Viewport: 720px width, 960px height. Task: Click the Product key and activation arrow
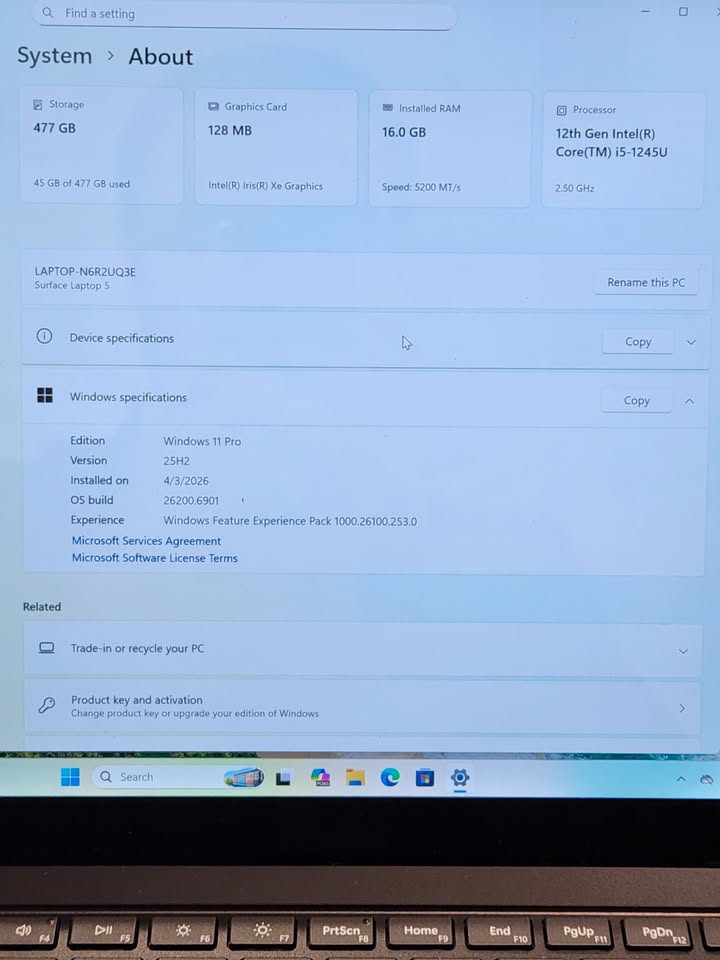tap(682, 708)
